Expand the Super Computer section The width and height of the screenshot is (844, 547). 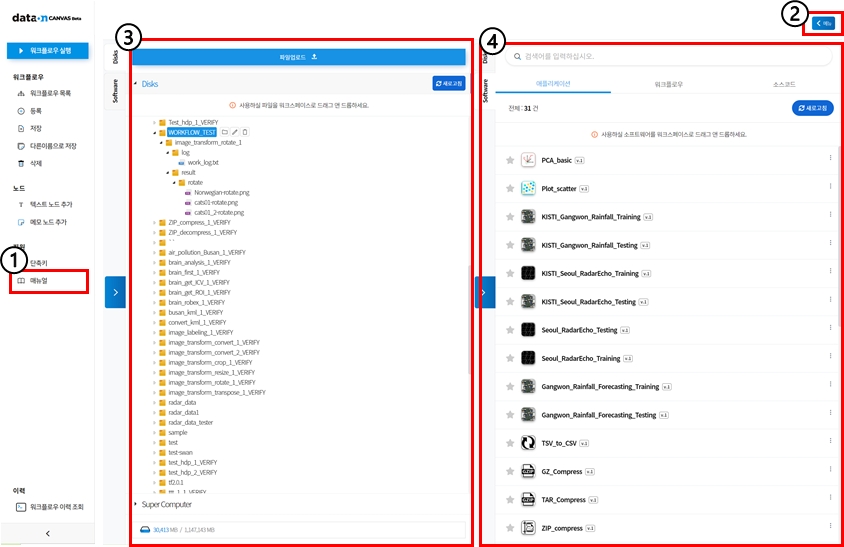136,504
